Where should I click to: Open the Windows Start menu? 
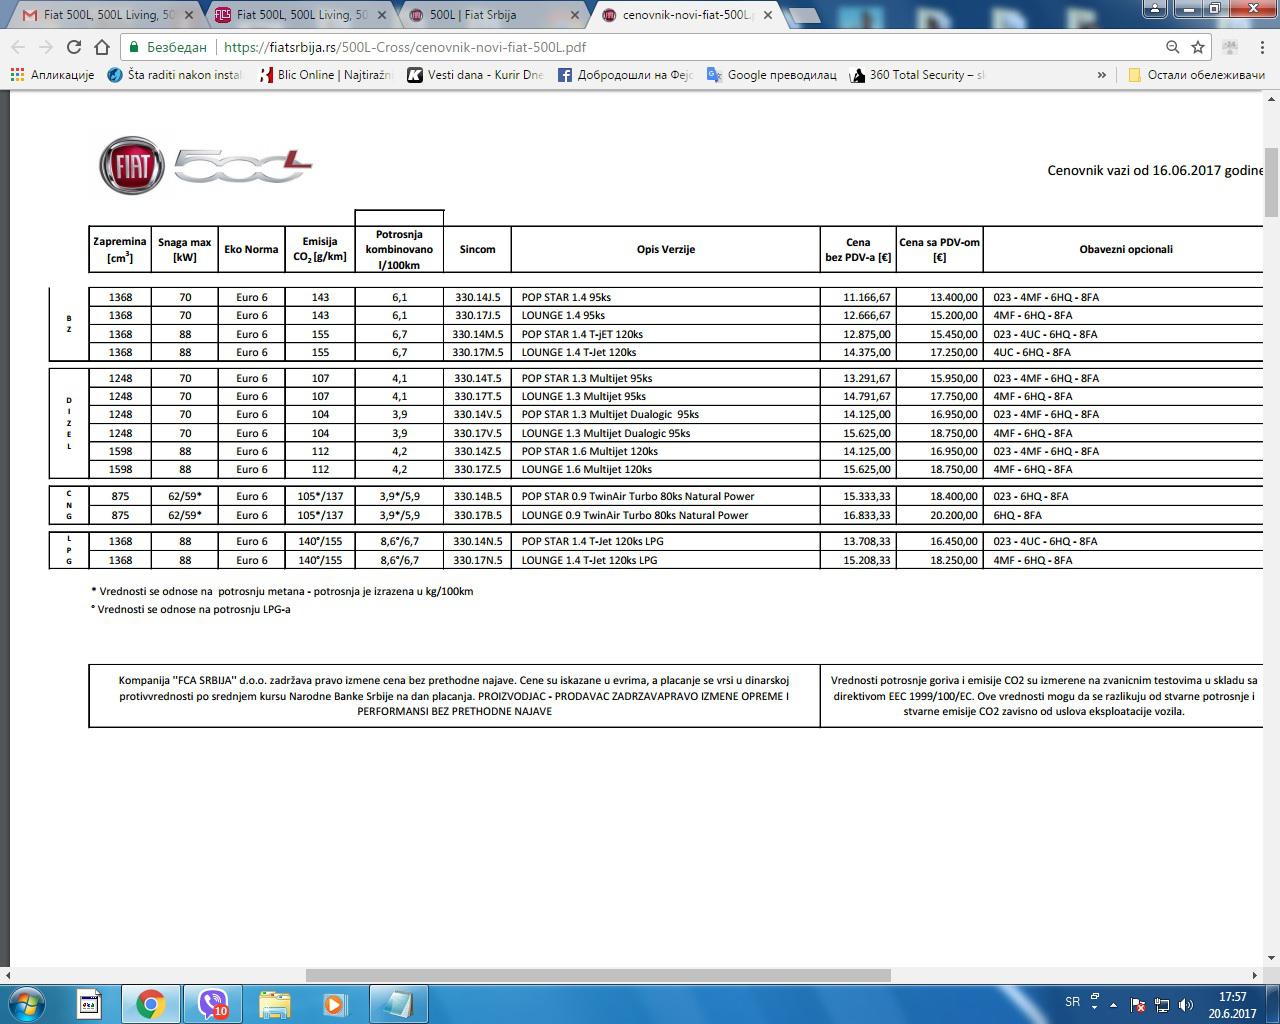pyautogui.click(x=27, y=1003)
